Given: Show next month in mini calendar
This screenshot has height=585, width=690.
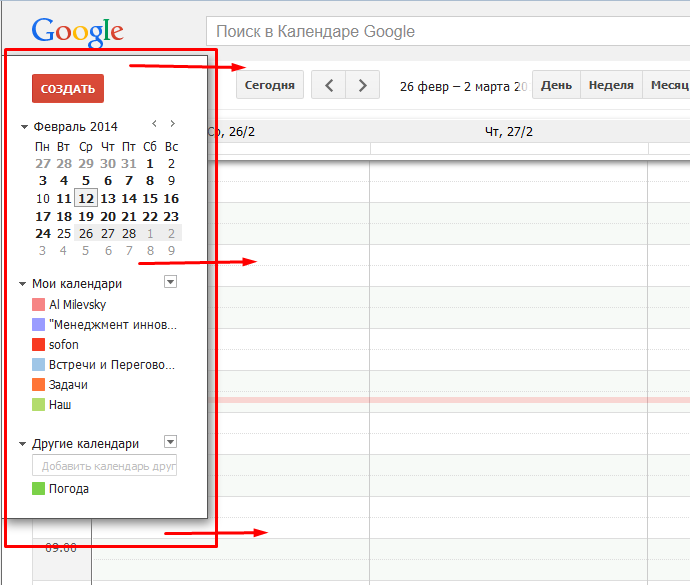Looking at the screenshot, I should tap(172, 124).
